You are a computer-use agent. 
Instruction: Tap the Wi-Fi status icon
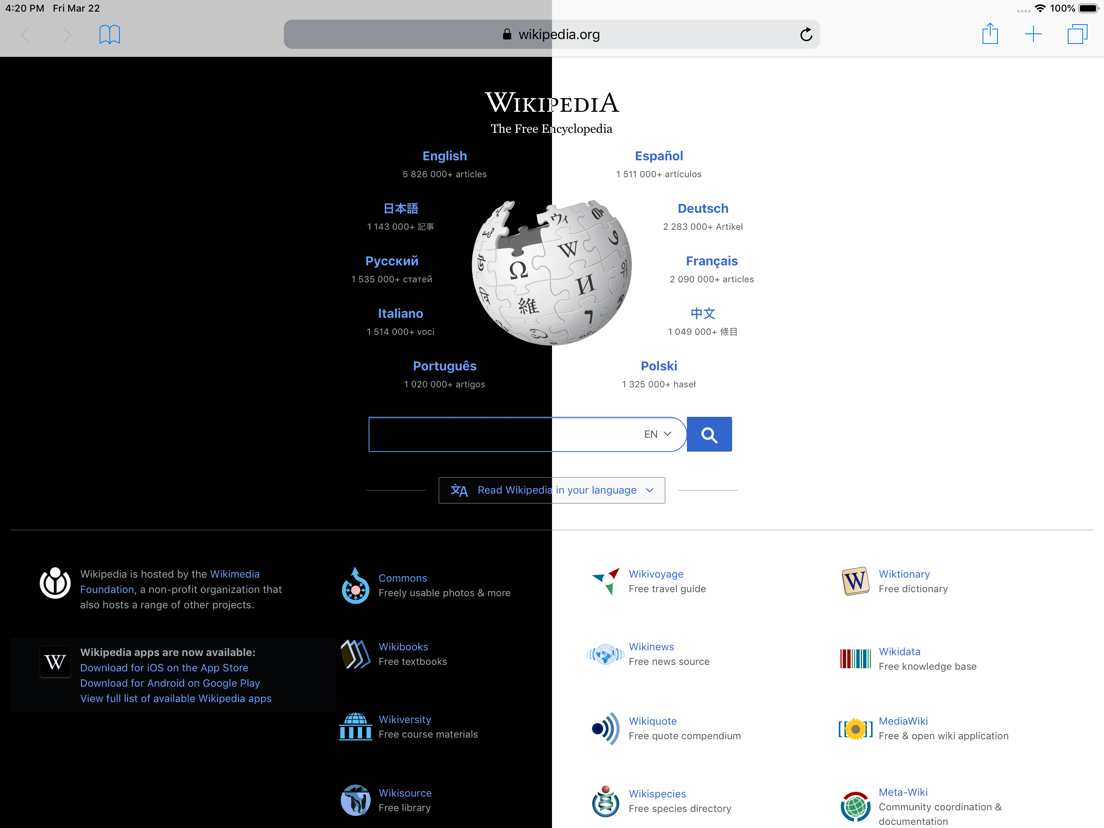coord(1040,8)
